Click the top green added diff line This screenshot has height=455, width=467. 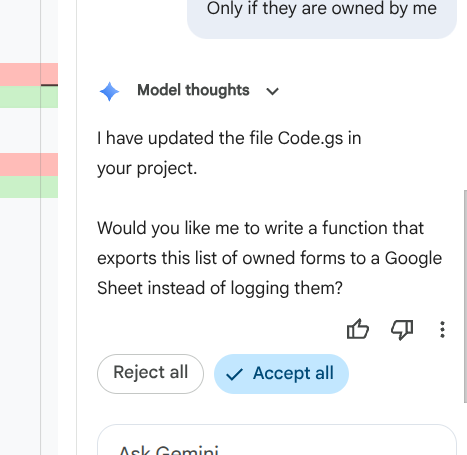29,97
